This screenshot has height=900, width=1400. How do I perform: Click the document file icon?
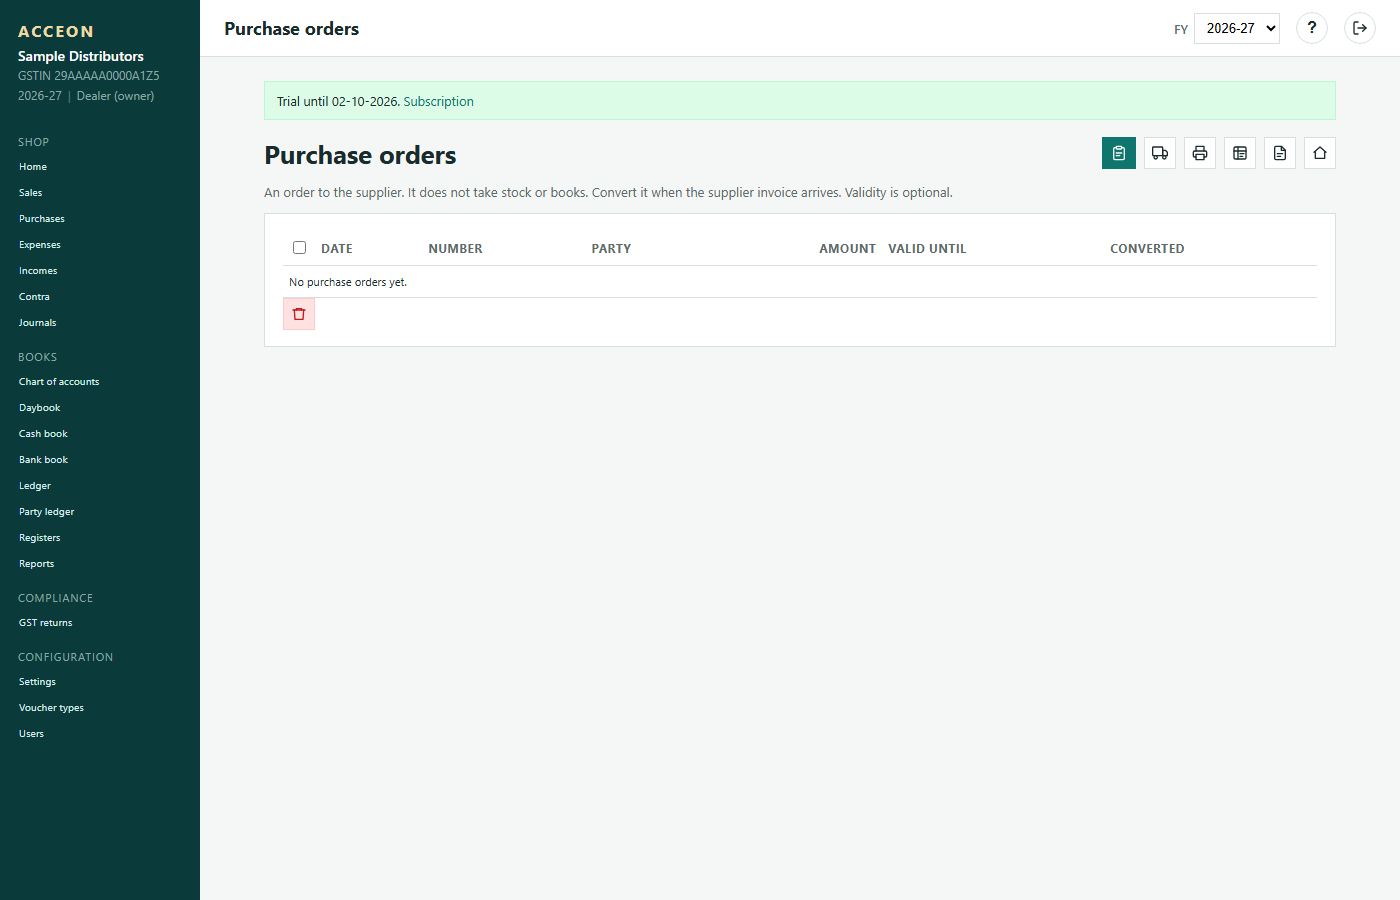pos(1280,153)
